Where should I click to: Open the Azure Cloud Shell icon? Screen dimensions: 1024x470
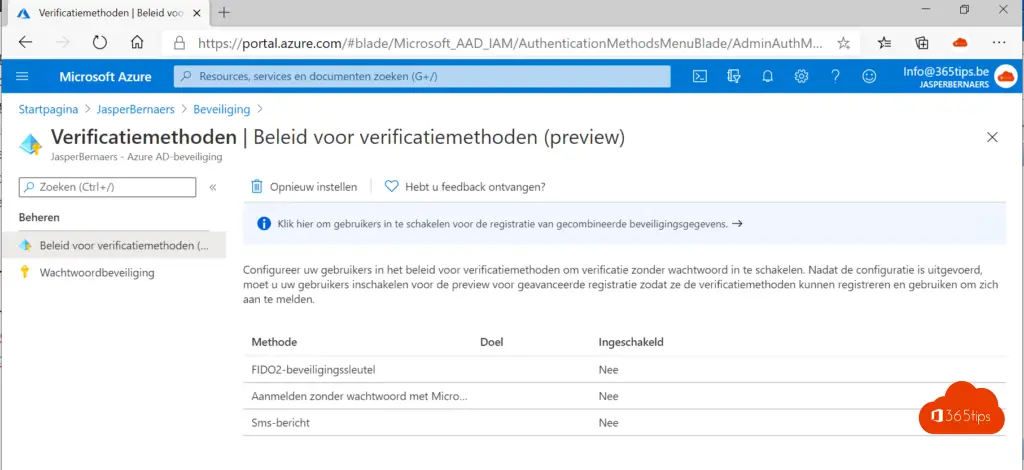point(701,76)
